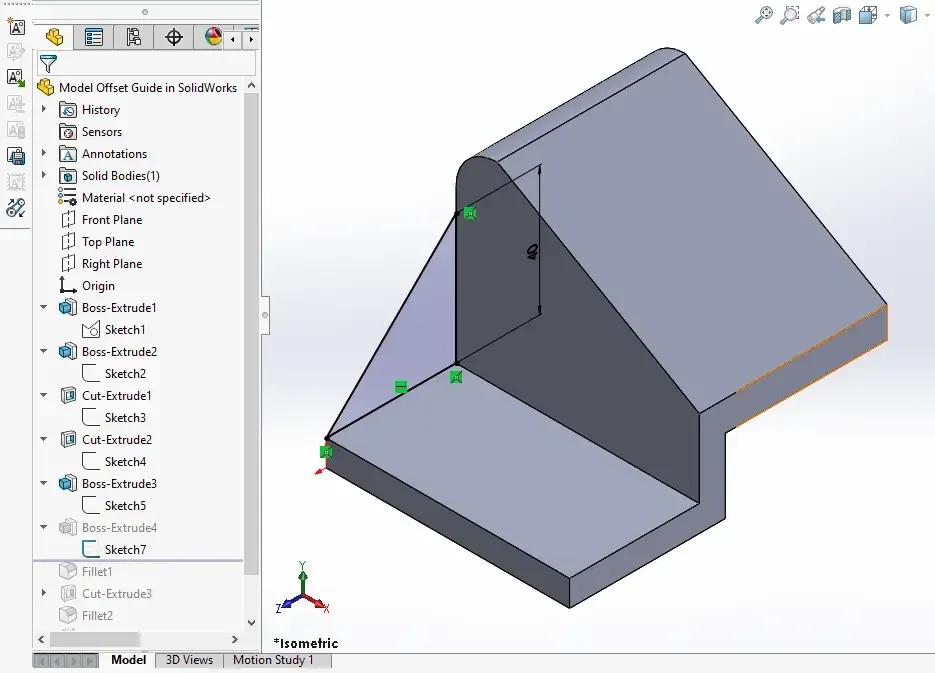Click the horizontal scroll left arrow

(41, 639)
